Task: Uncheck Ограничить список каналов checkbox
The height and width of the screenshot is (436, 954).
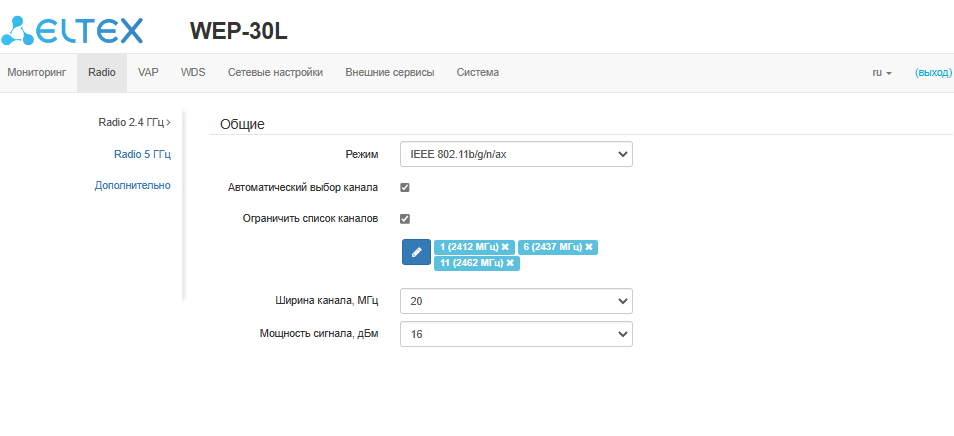Action: pos(405,219)
